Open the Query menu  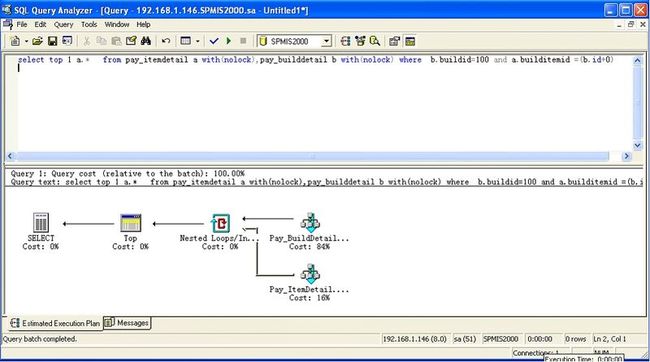tap(63, 24)
